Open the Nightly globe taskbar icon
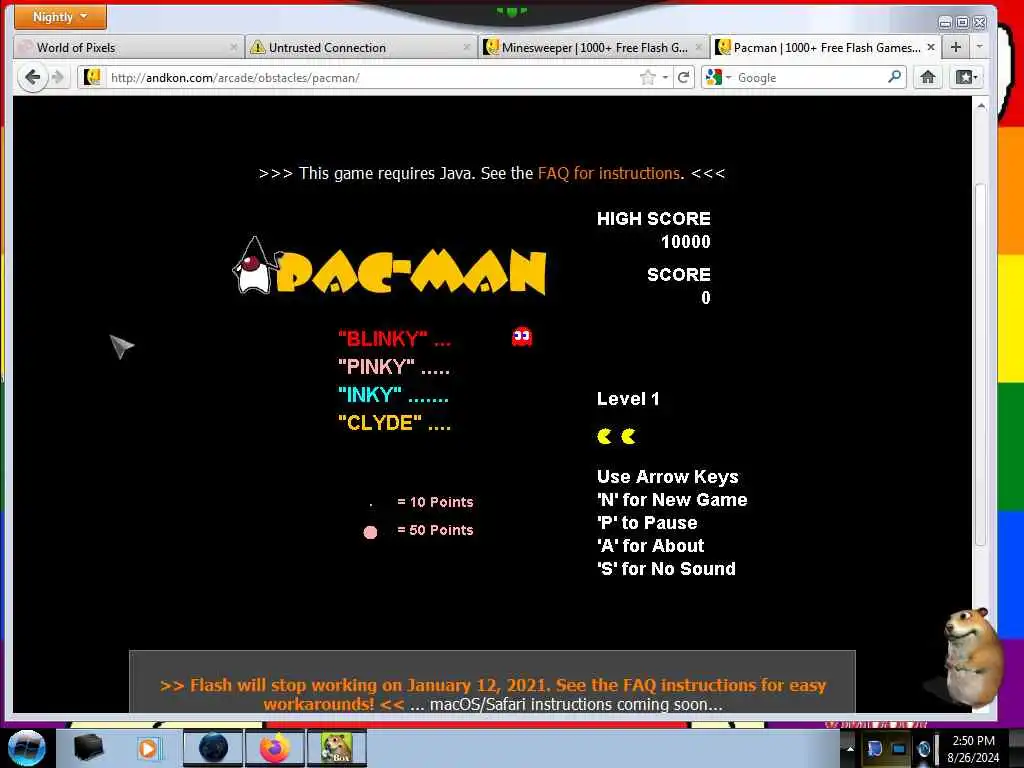Viewport: 1024px width, 768px height. click(213, 748)
